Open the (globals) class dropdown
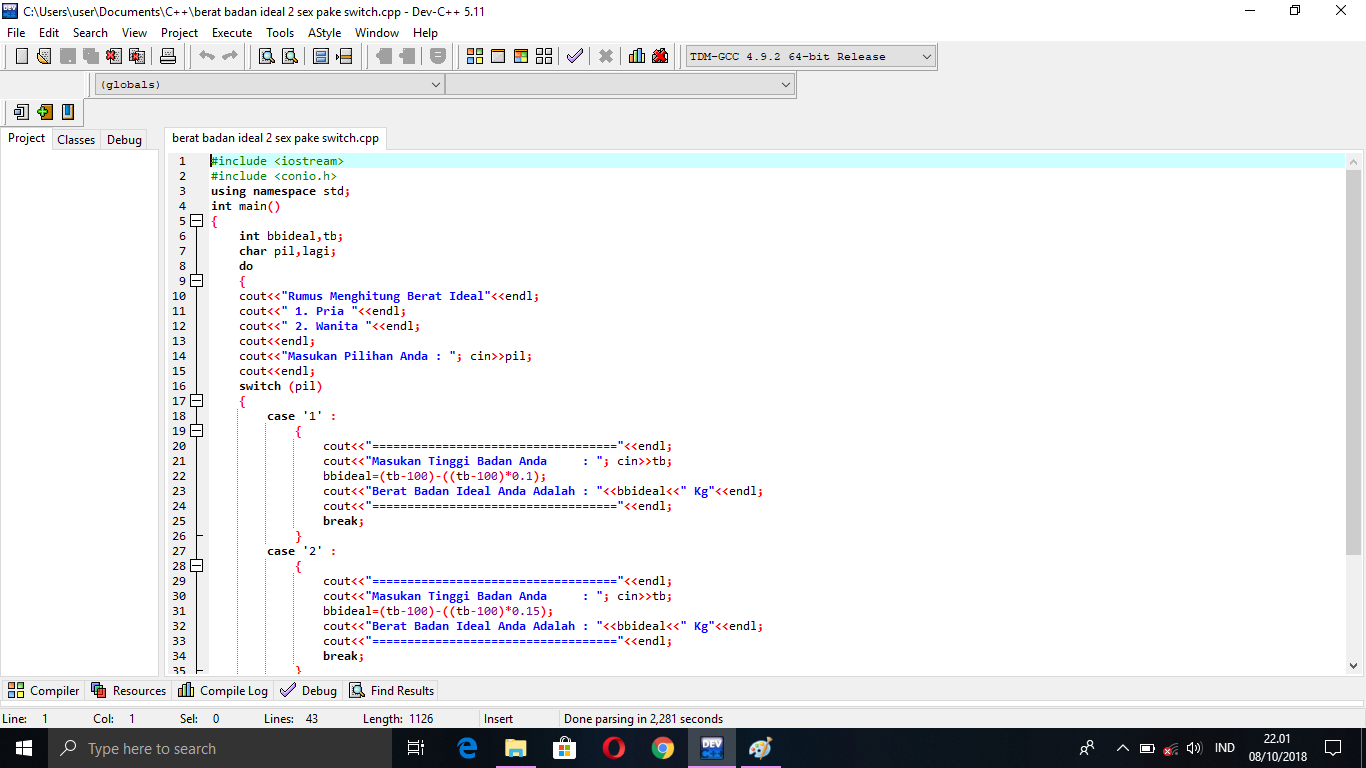This screenshot has width=1366, height=768. (x=269, y=85)
